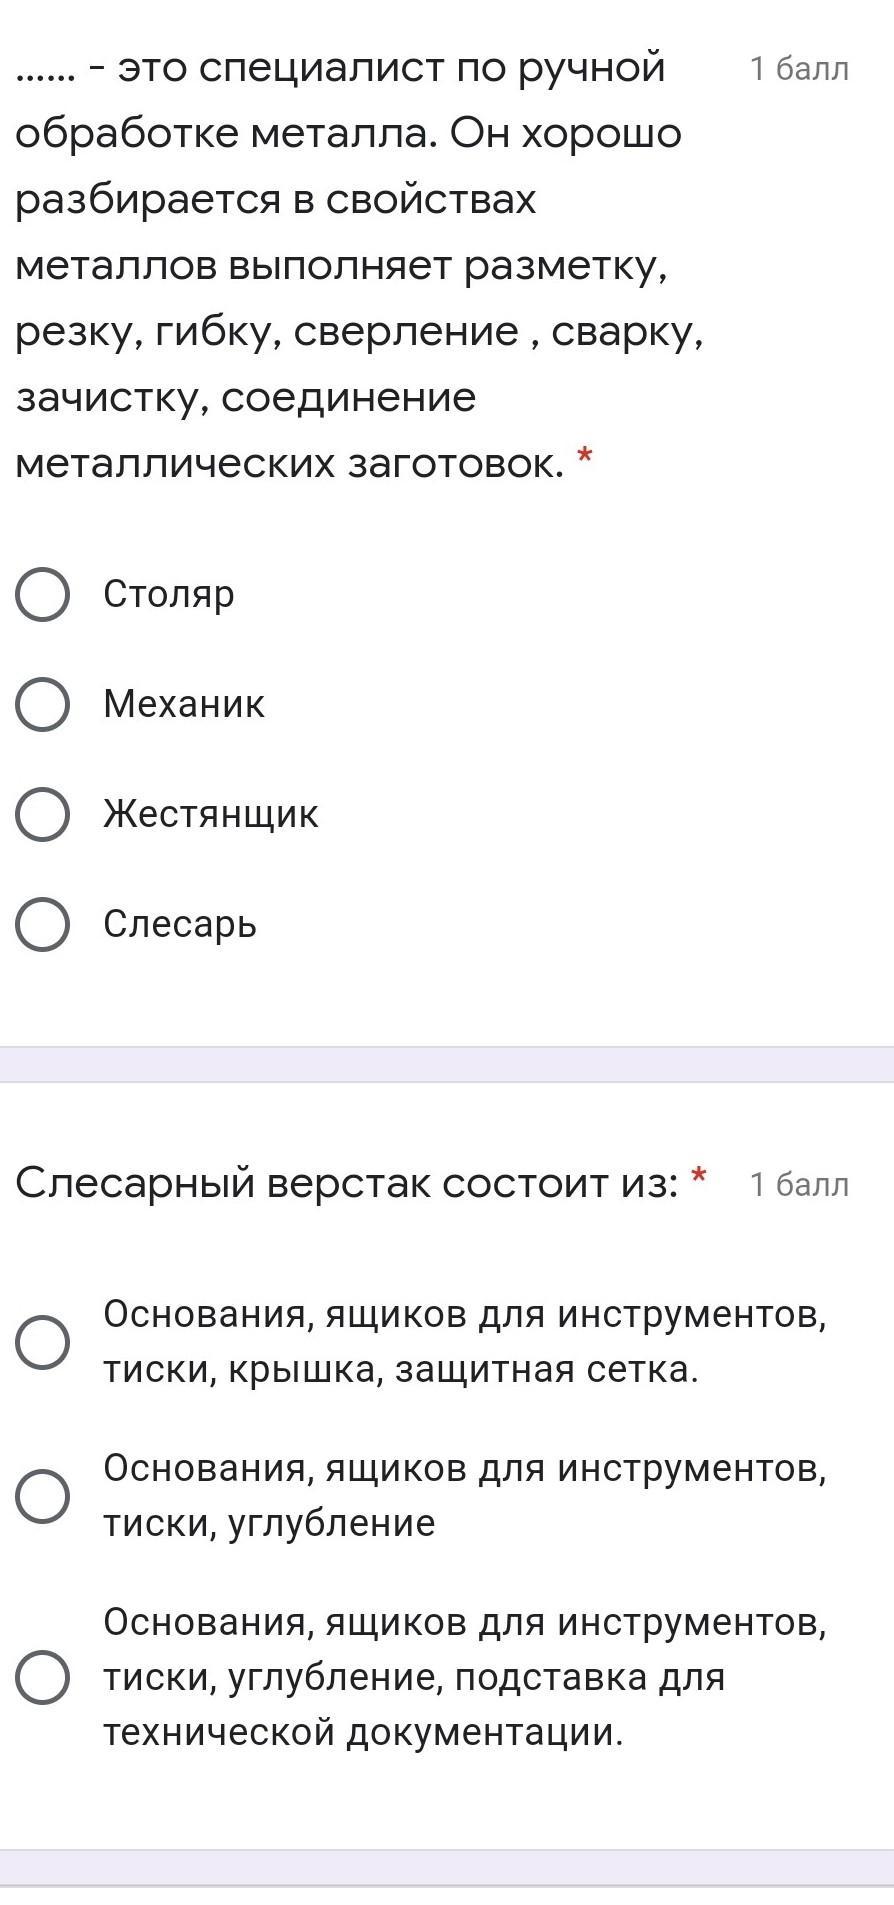Viewport: 894px width, 1905px height.
Task: Tap answer text mentioning "технической документации"
Action: [x=465, y=1677]
